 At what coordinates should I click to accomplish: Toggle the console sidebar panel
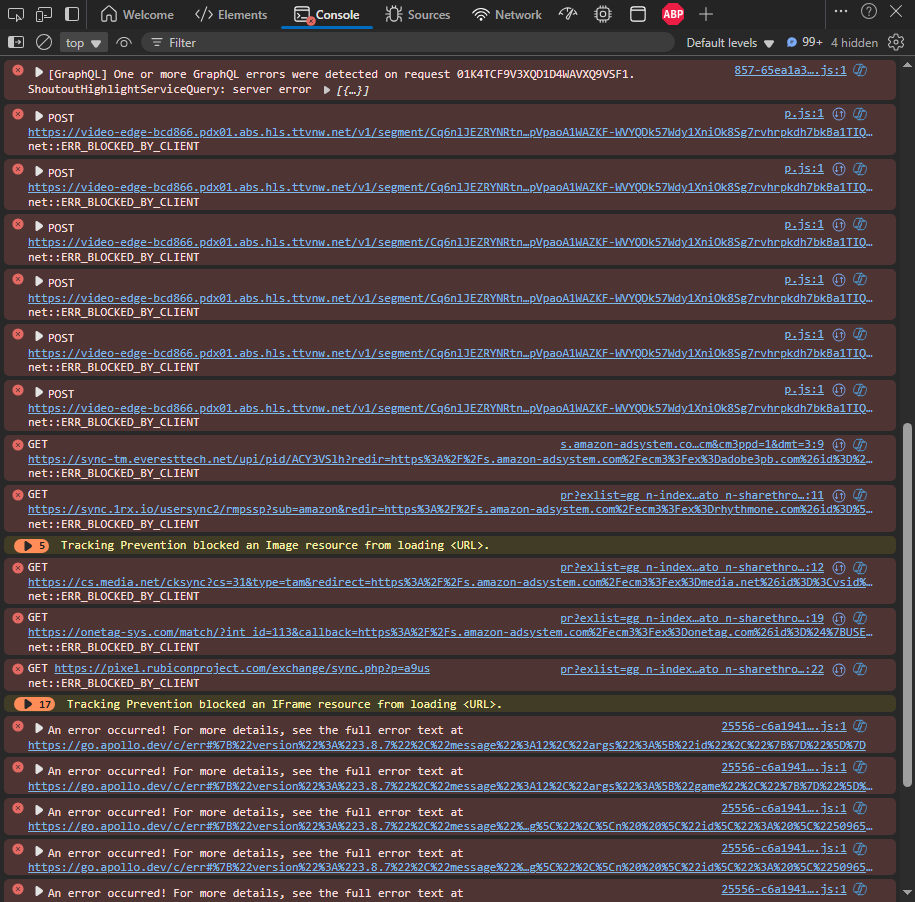coord(16,43)
